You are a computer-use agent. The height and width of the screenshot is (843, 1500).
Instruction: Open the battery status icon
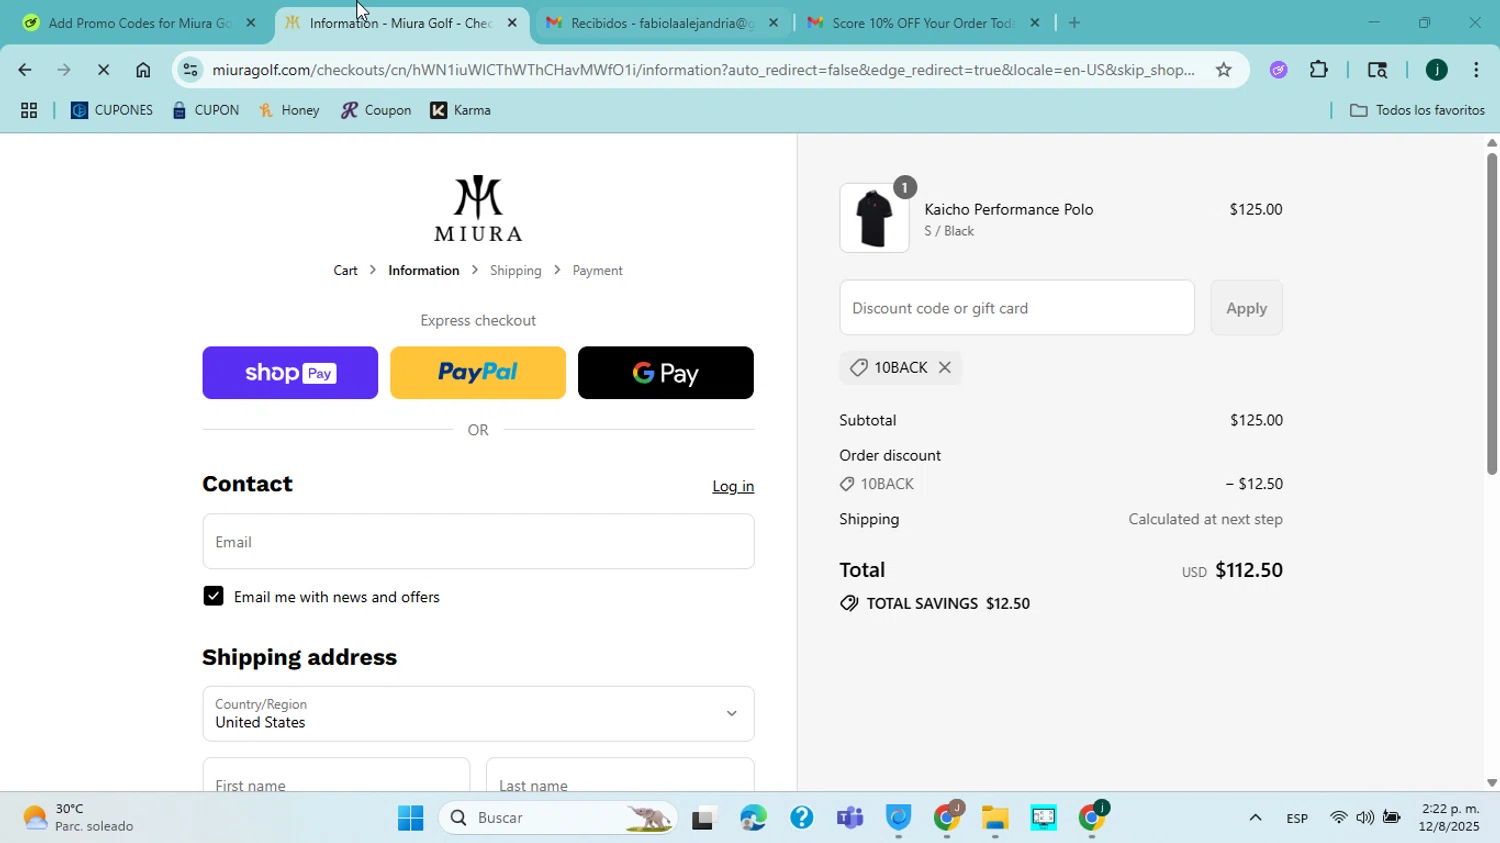point(1391,818)
